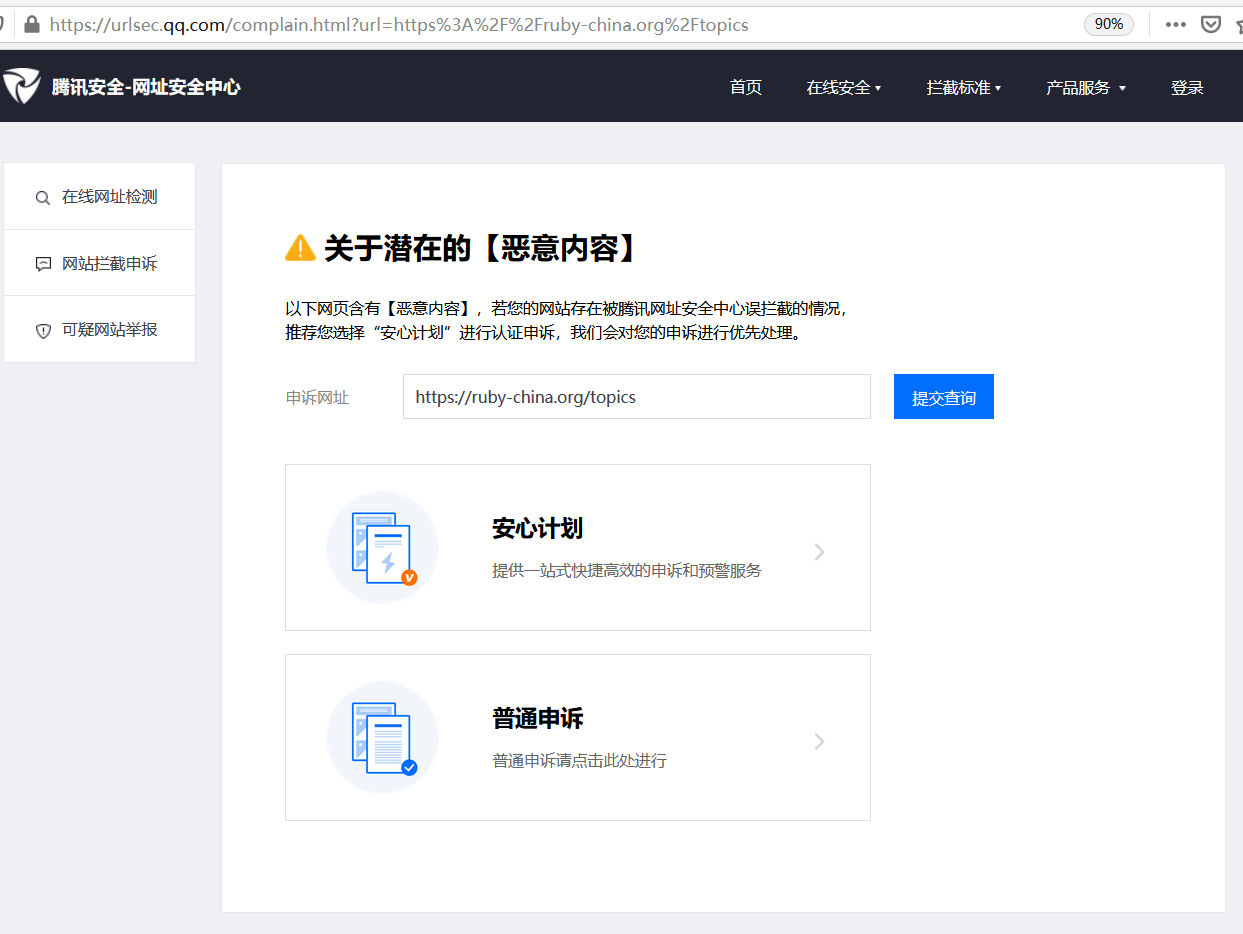
Task: Click the text 普通申诉请点击此处进行
Action: [x=579, y=761]
